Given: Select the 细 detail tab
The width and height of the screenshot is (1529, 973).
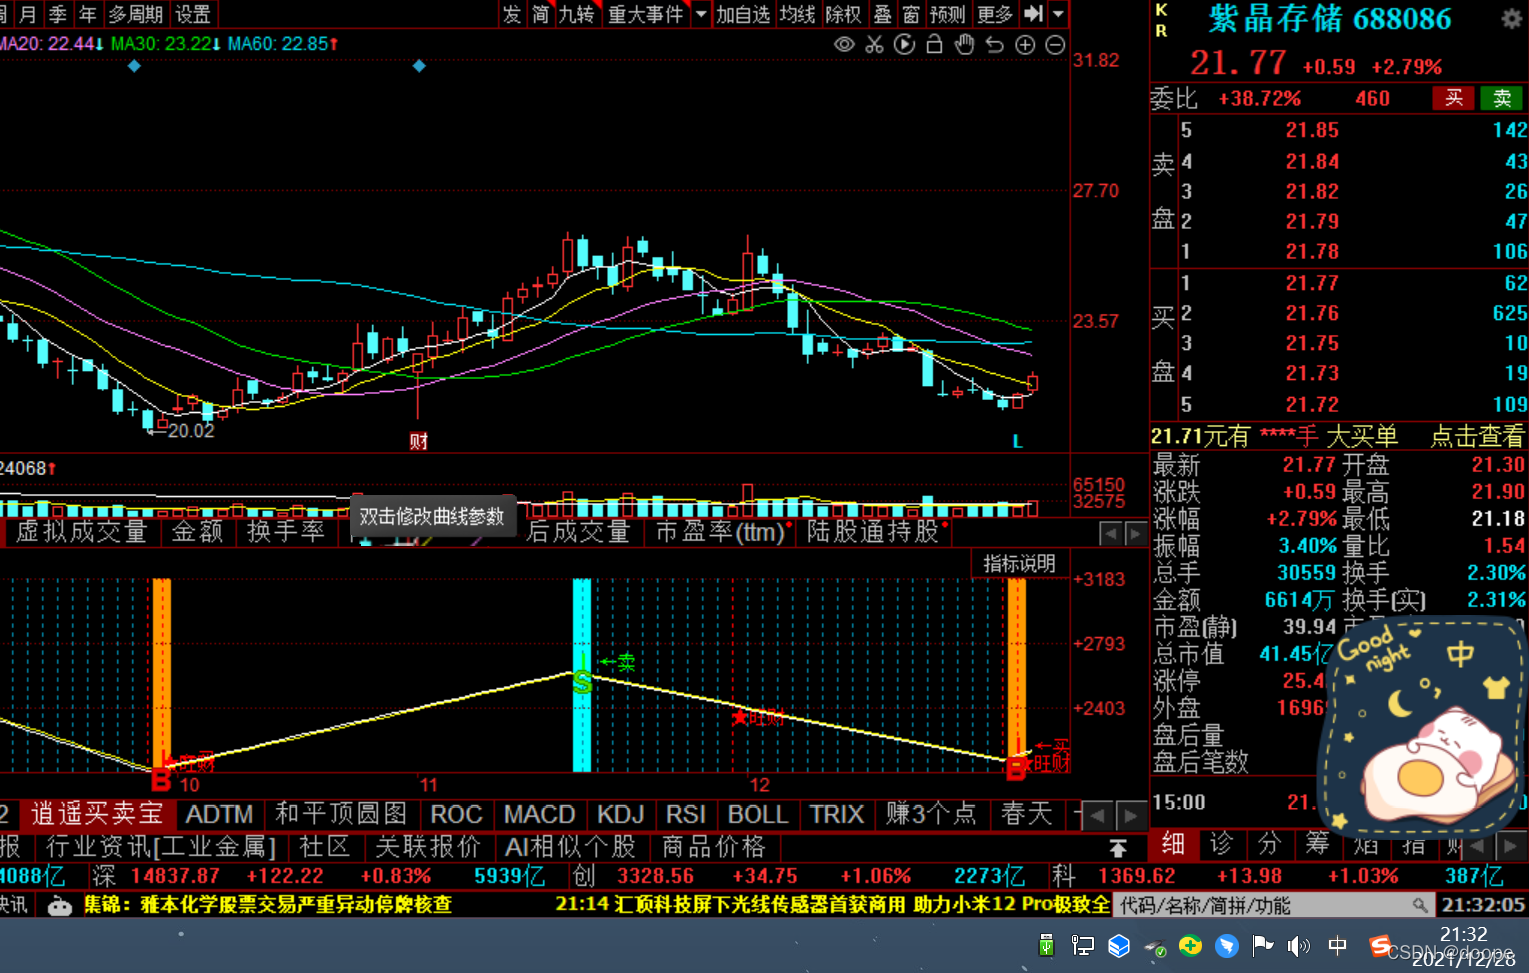Looking at the screenshot, I should tap(1173, 844).
